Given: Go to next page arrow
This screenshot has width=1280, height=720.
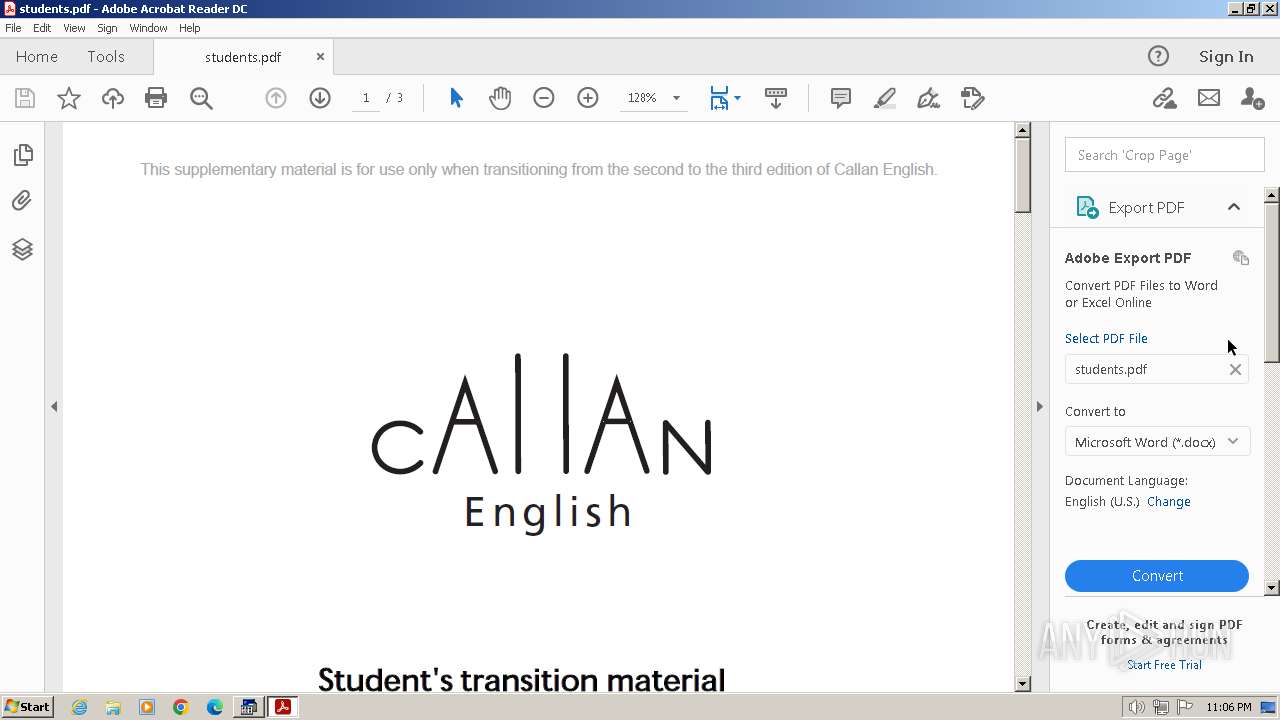Looking at the screenshot, I should coord(320,98).
